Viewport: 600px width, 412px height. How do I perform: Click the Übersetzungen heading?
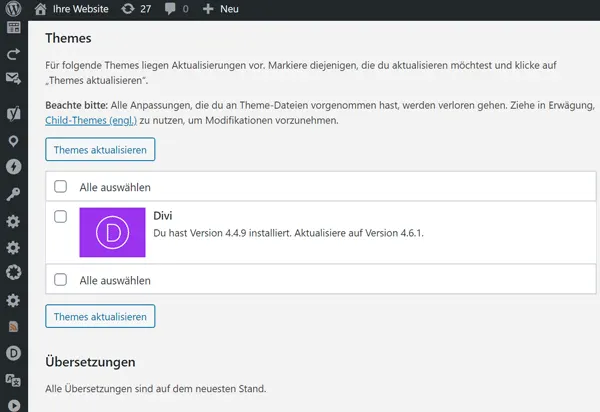[90, 362]
